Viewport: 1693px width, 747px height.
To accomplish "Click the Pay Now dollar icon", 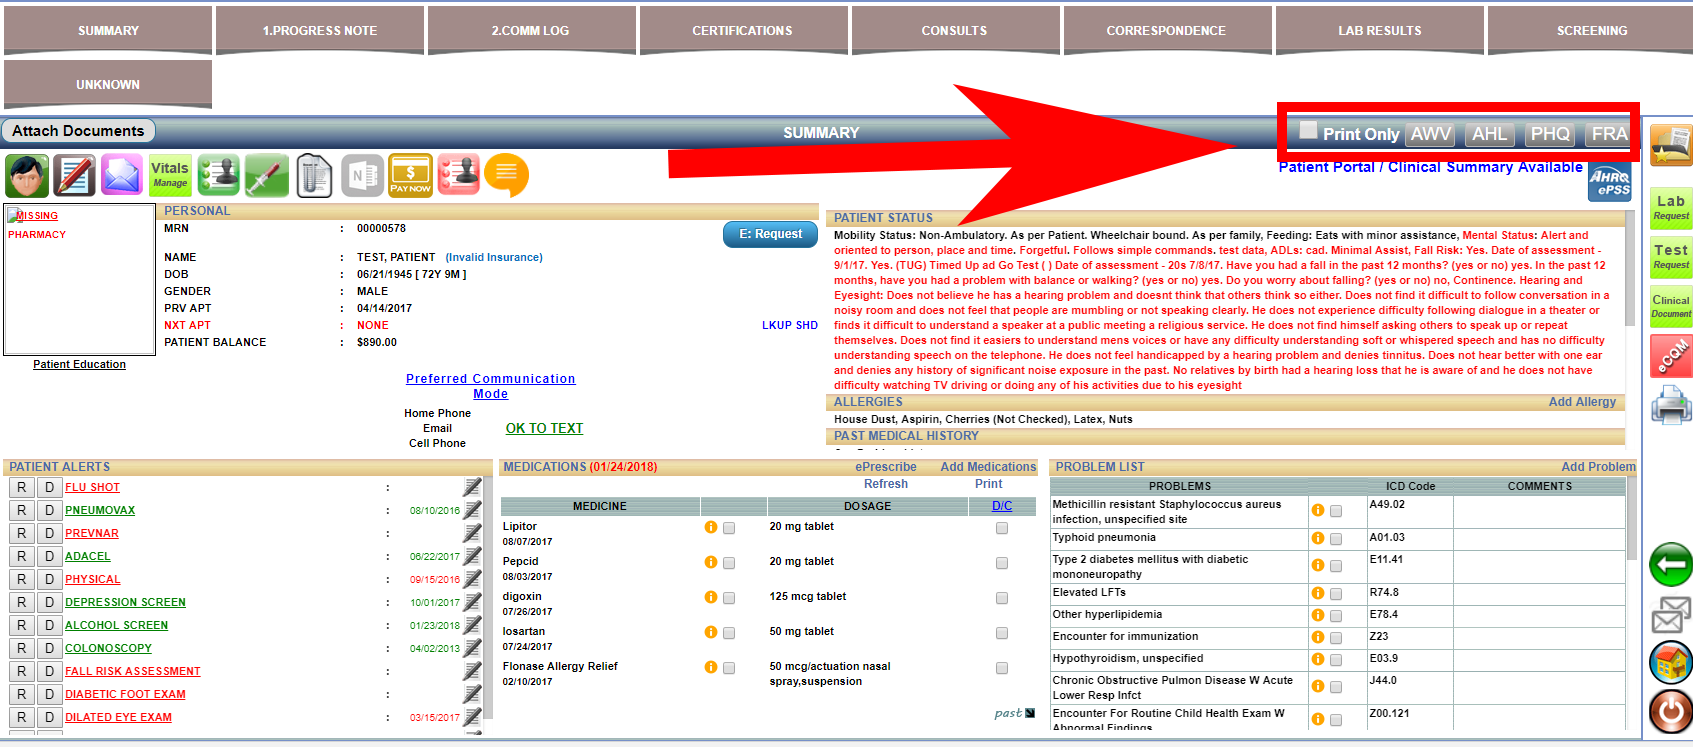I will click(x=410, y=175).
